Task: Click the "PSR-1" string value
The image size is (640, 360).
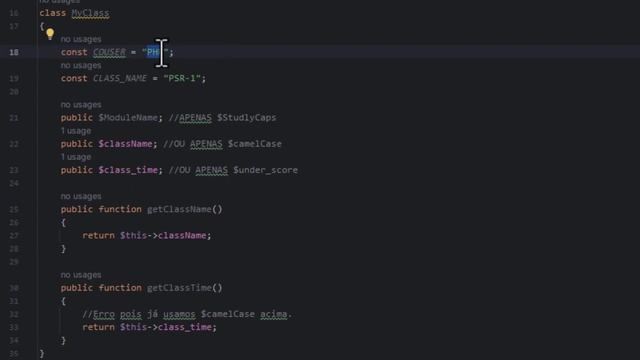Action: (x=182, y=78)
